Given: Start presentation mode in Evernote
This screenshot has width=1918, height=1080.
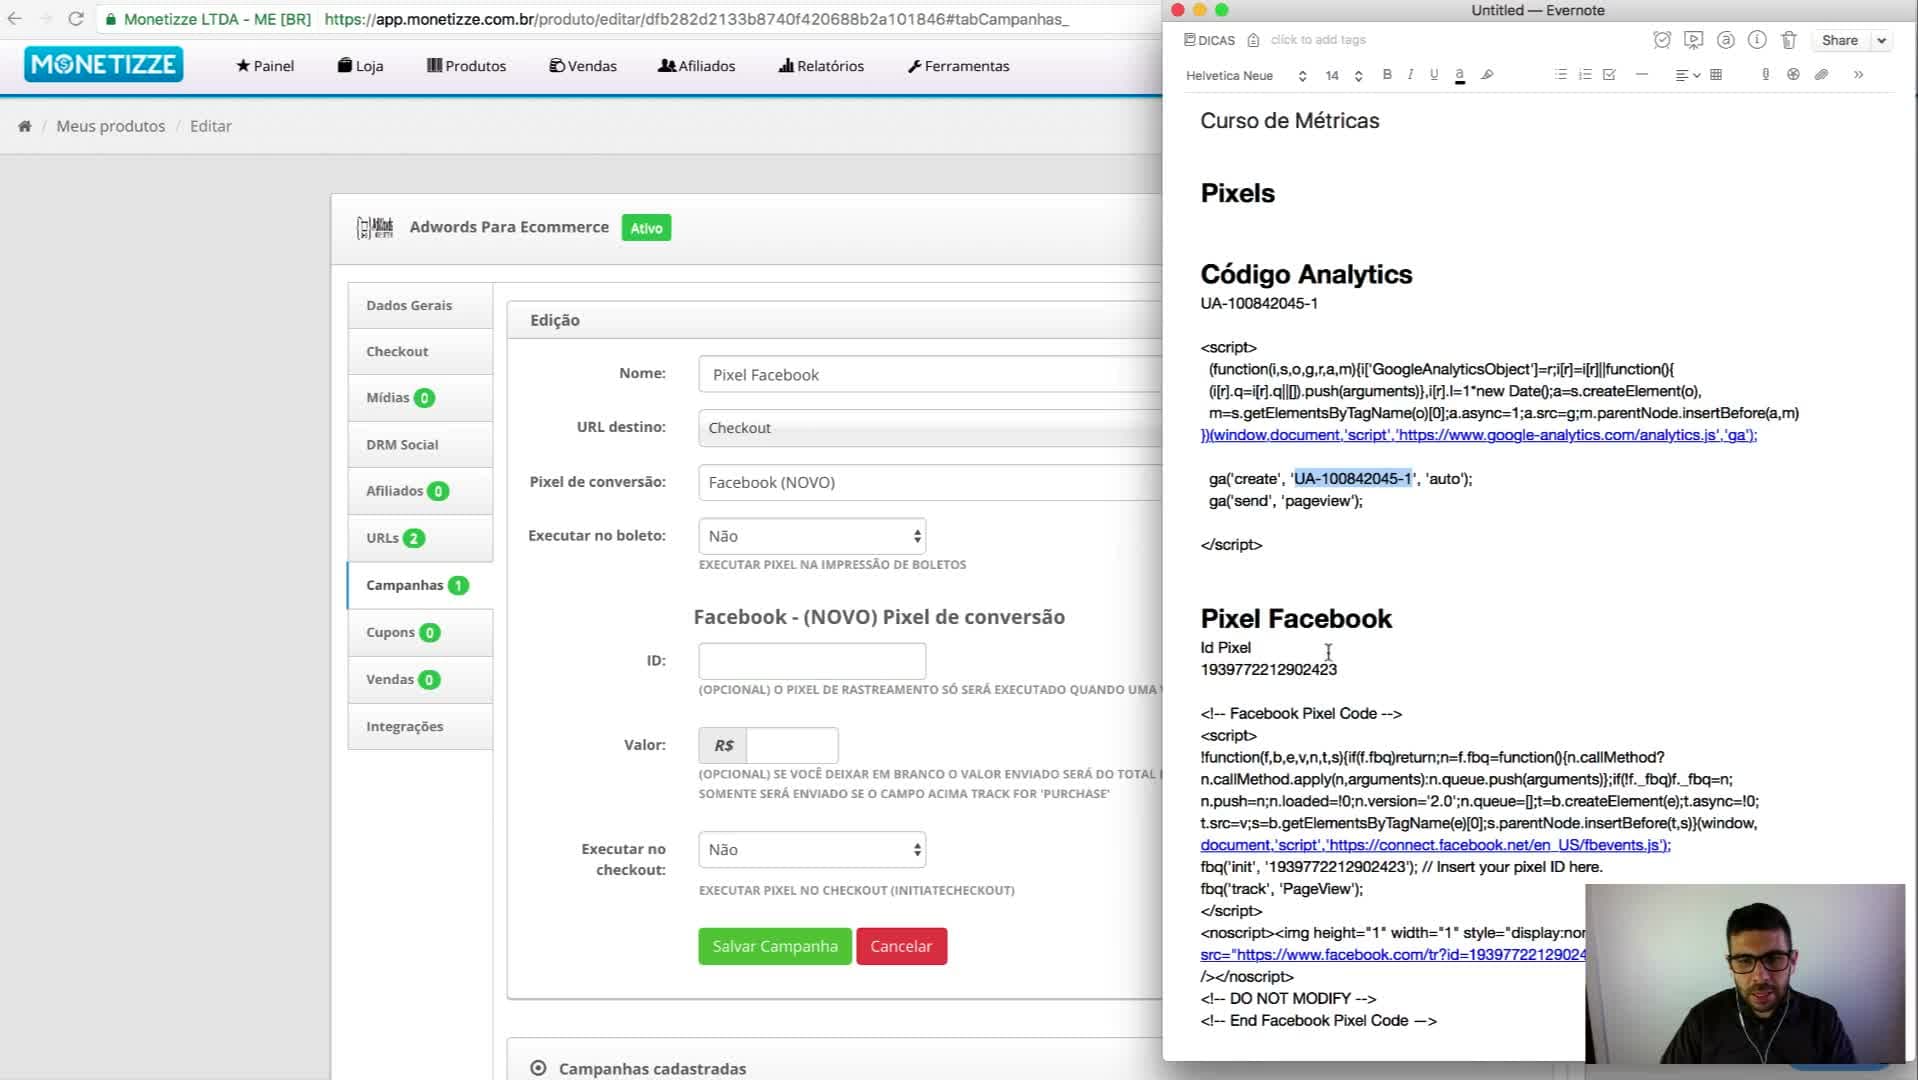Looking at the screenshot, I should (x=1693, y=40).
